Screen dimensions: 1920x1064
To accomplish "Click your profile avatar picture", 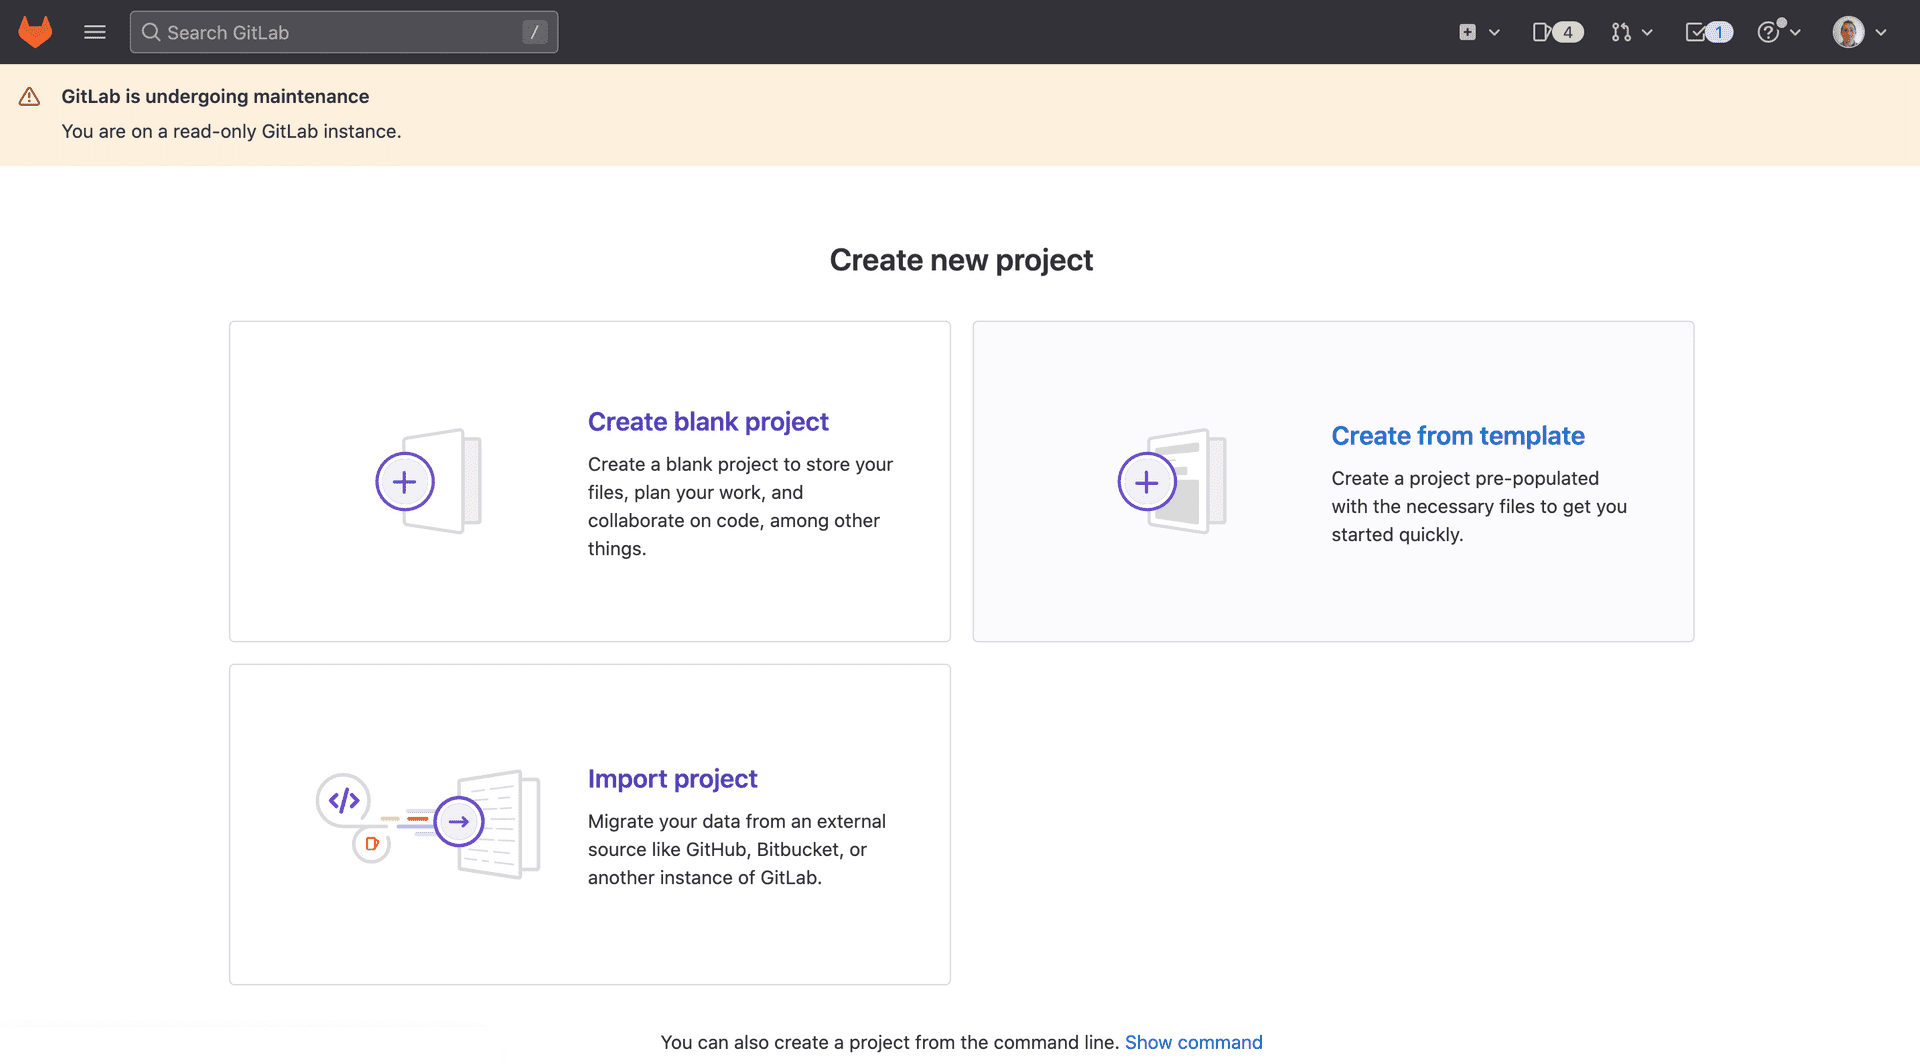I will pyautogui.click(x=1848, y=31).
